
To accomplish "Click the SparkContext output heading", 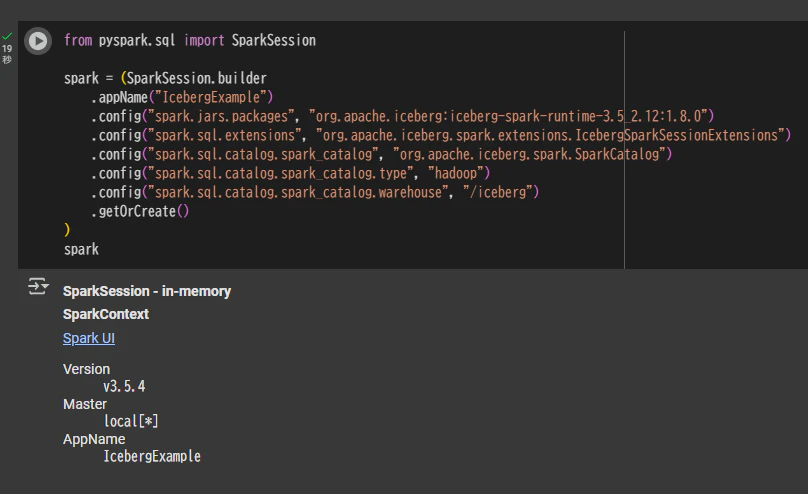I will point(106,314).
